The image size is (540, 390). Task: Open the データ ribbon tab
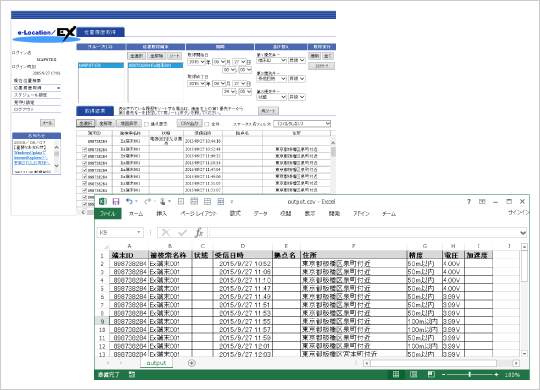(x=261, y=214)
